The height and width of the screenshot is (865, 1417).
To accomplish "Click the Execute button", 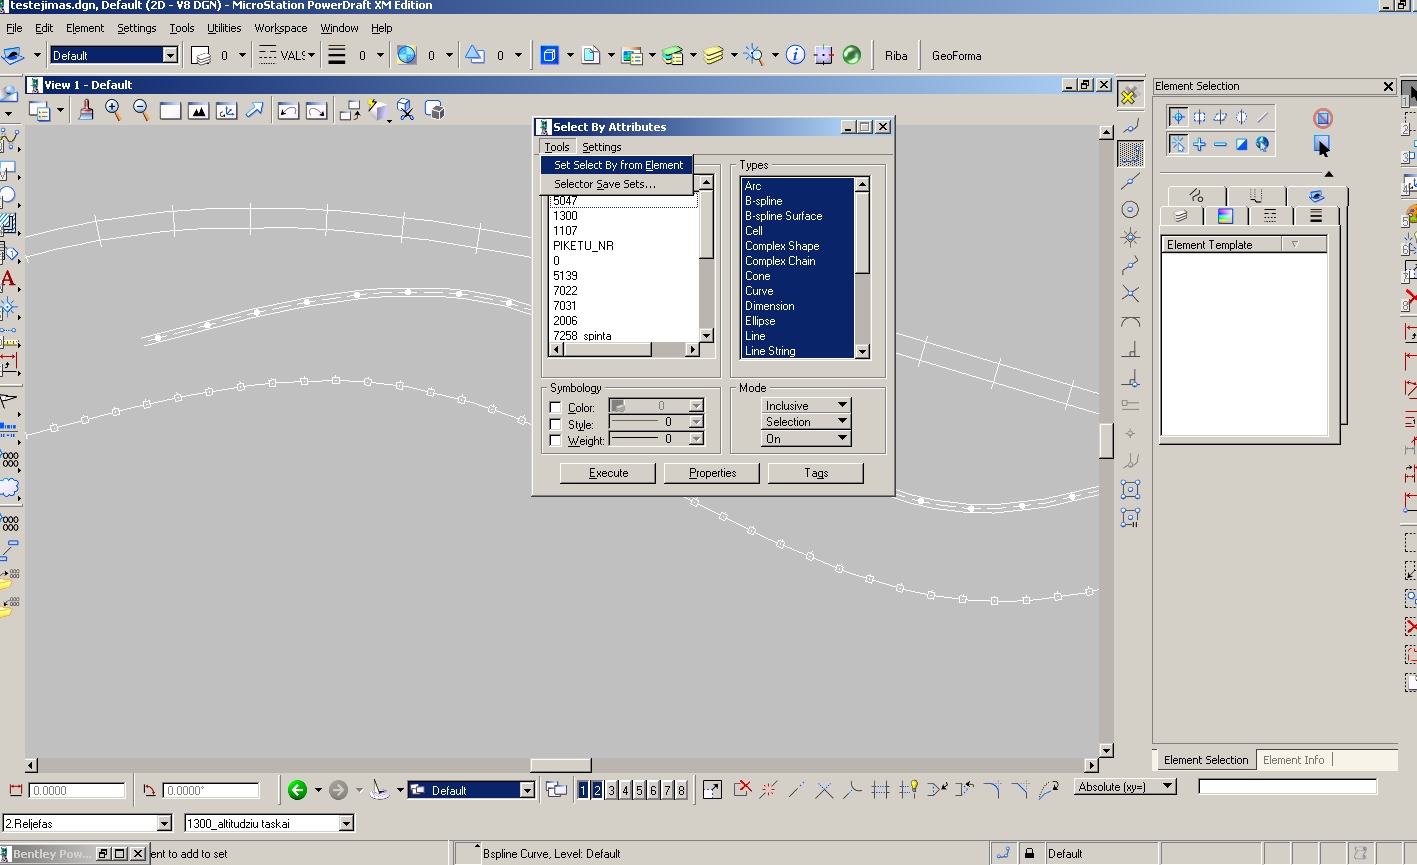I will point(608,473).
